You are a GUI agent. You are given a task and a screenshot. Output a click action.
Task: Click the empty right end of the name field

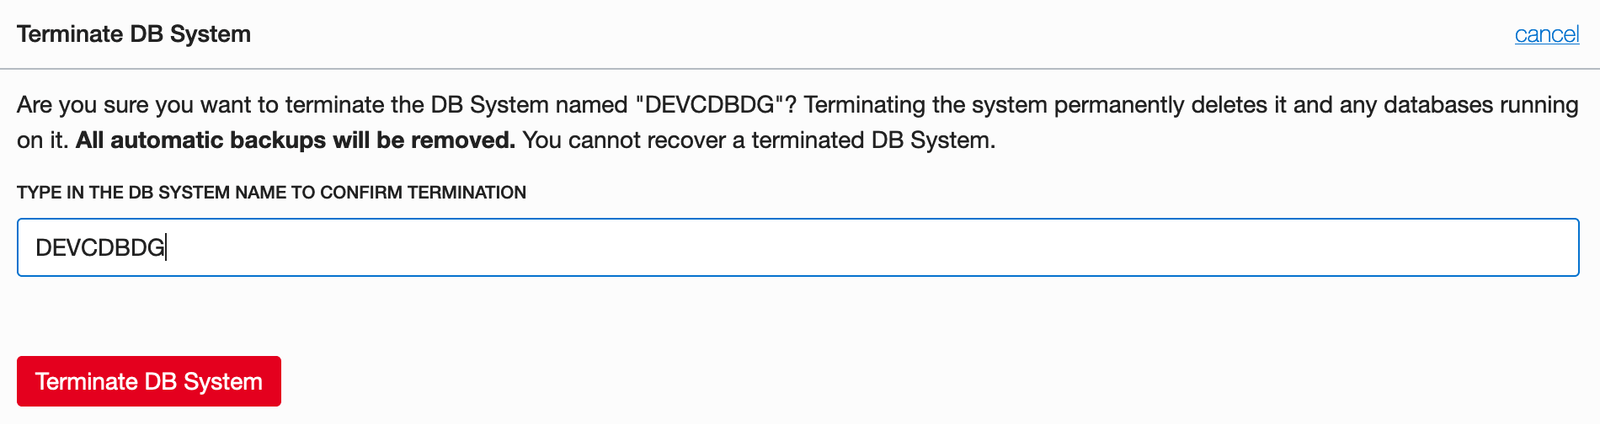coord(1500,247)
